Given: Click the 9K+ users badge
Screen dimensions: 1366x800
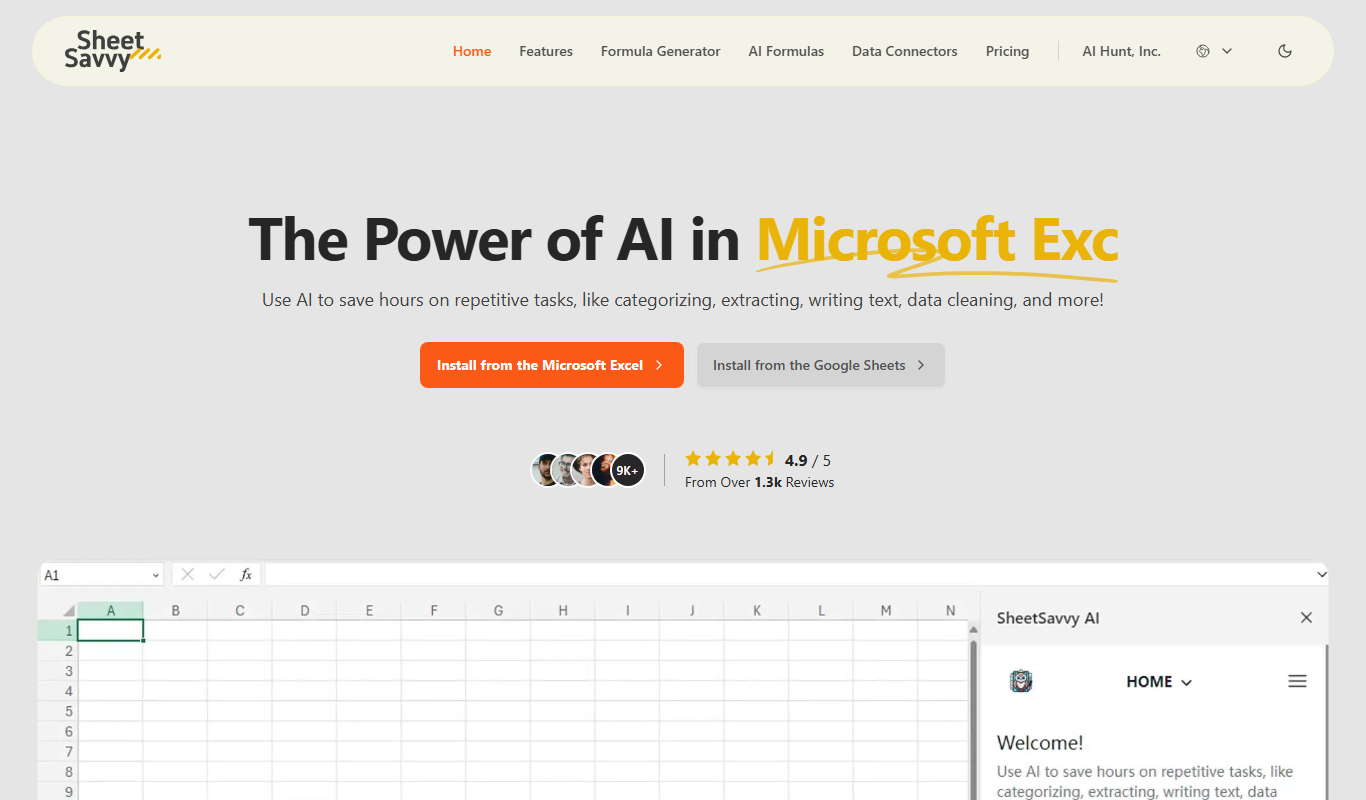Looking at the screenshot, I should 628,470.
